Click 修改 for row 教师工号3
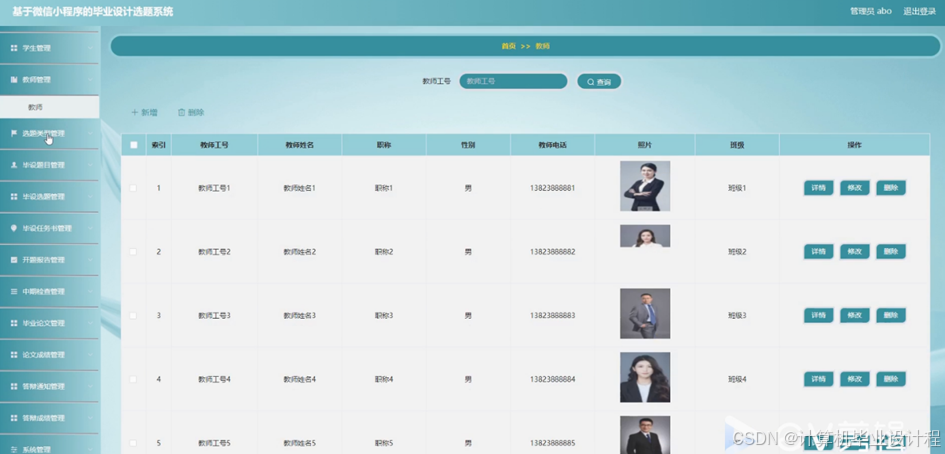This screenshot has height=454, width=945. (855, 315)
